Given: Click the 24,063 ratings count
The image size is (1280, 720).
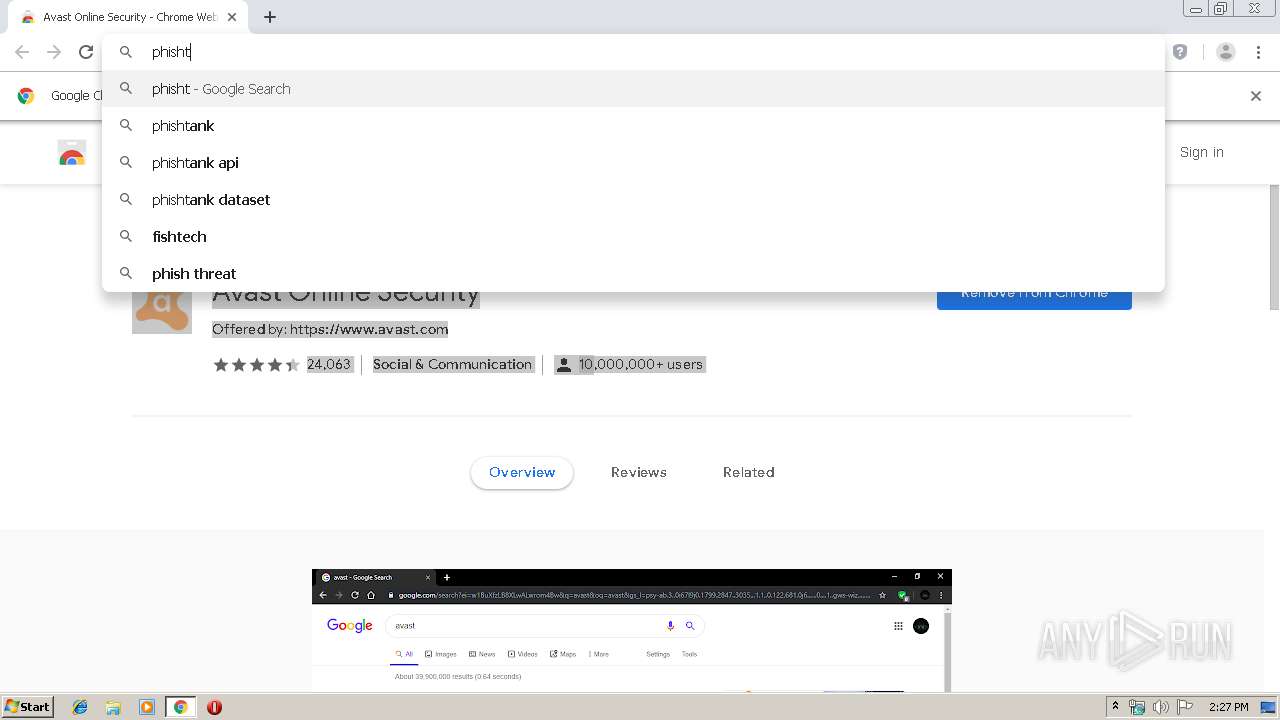Looking at the screenshot, I should [x=329, y=364].
